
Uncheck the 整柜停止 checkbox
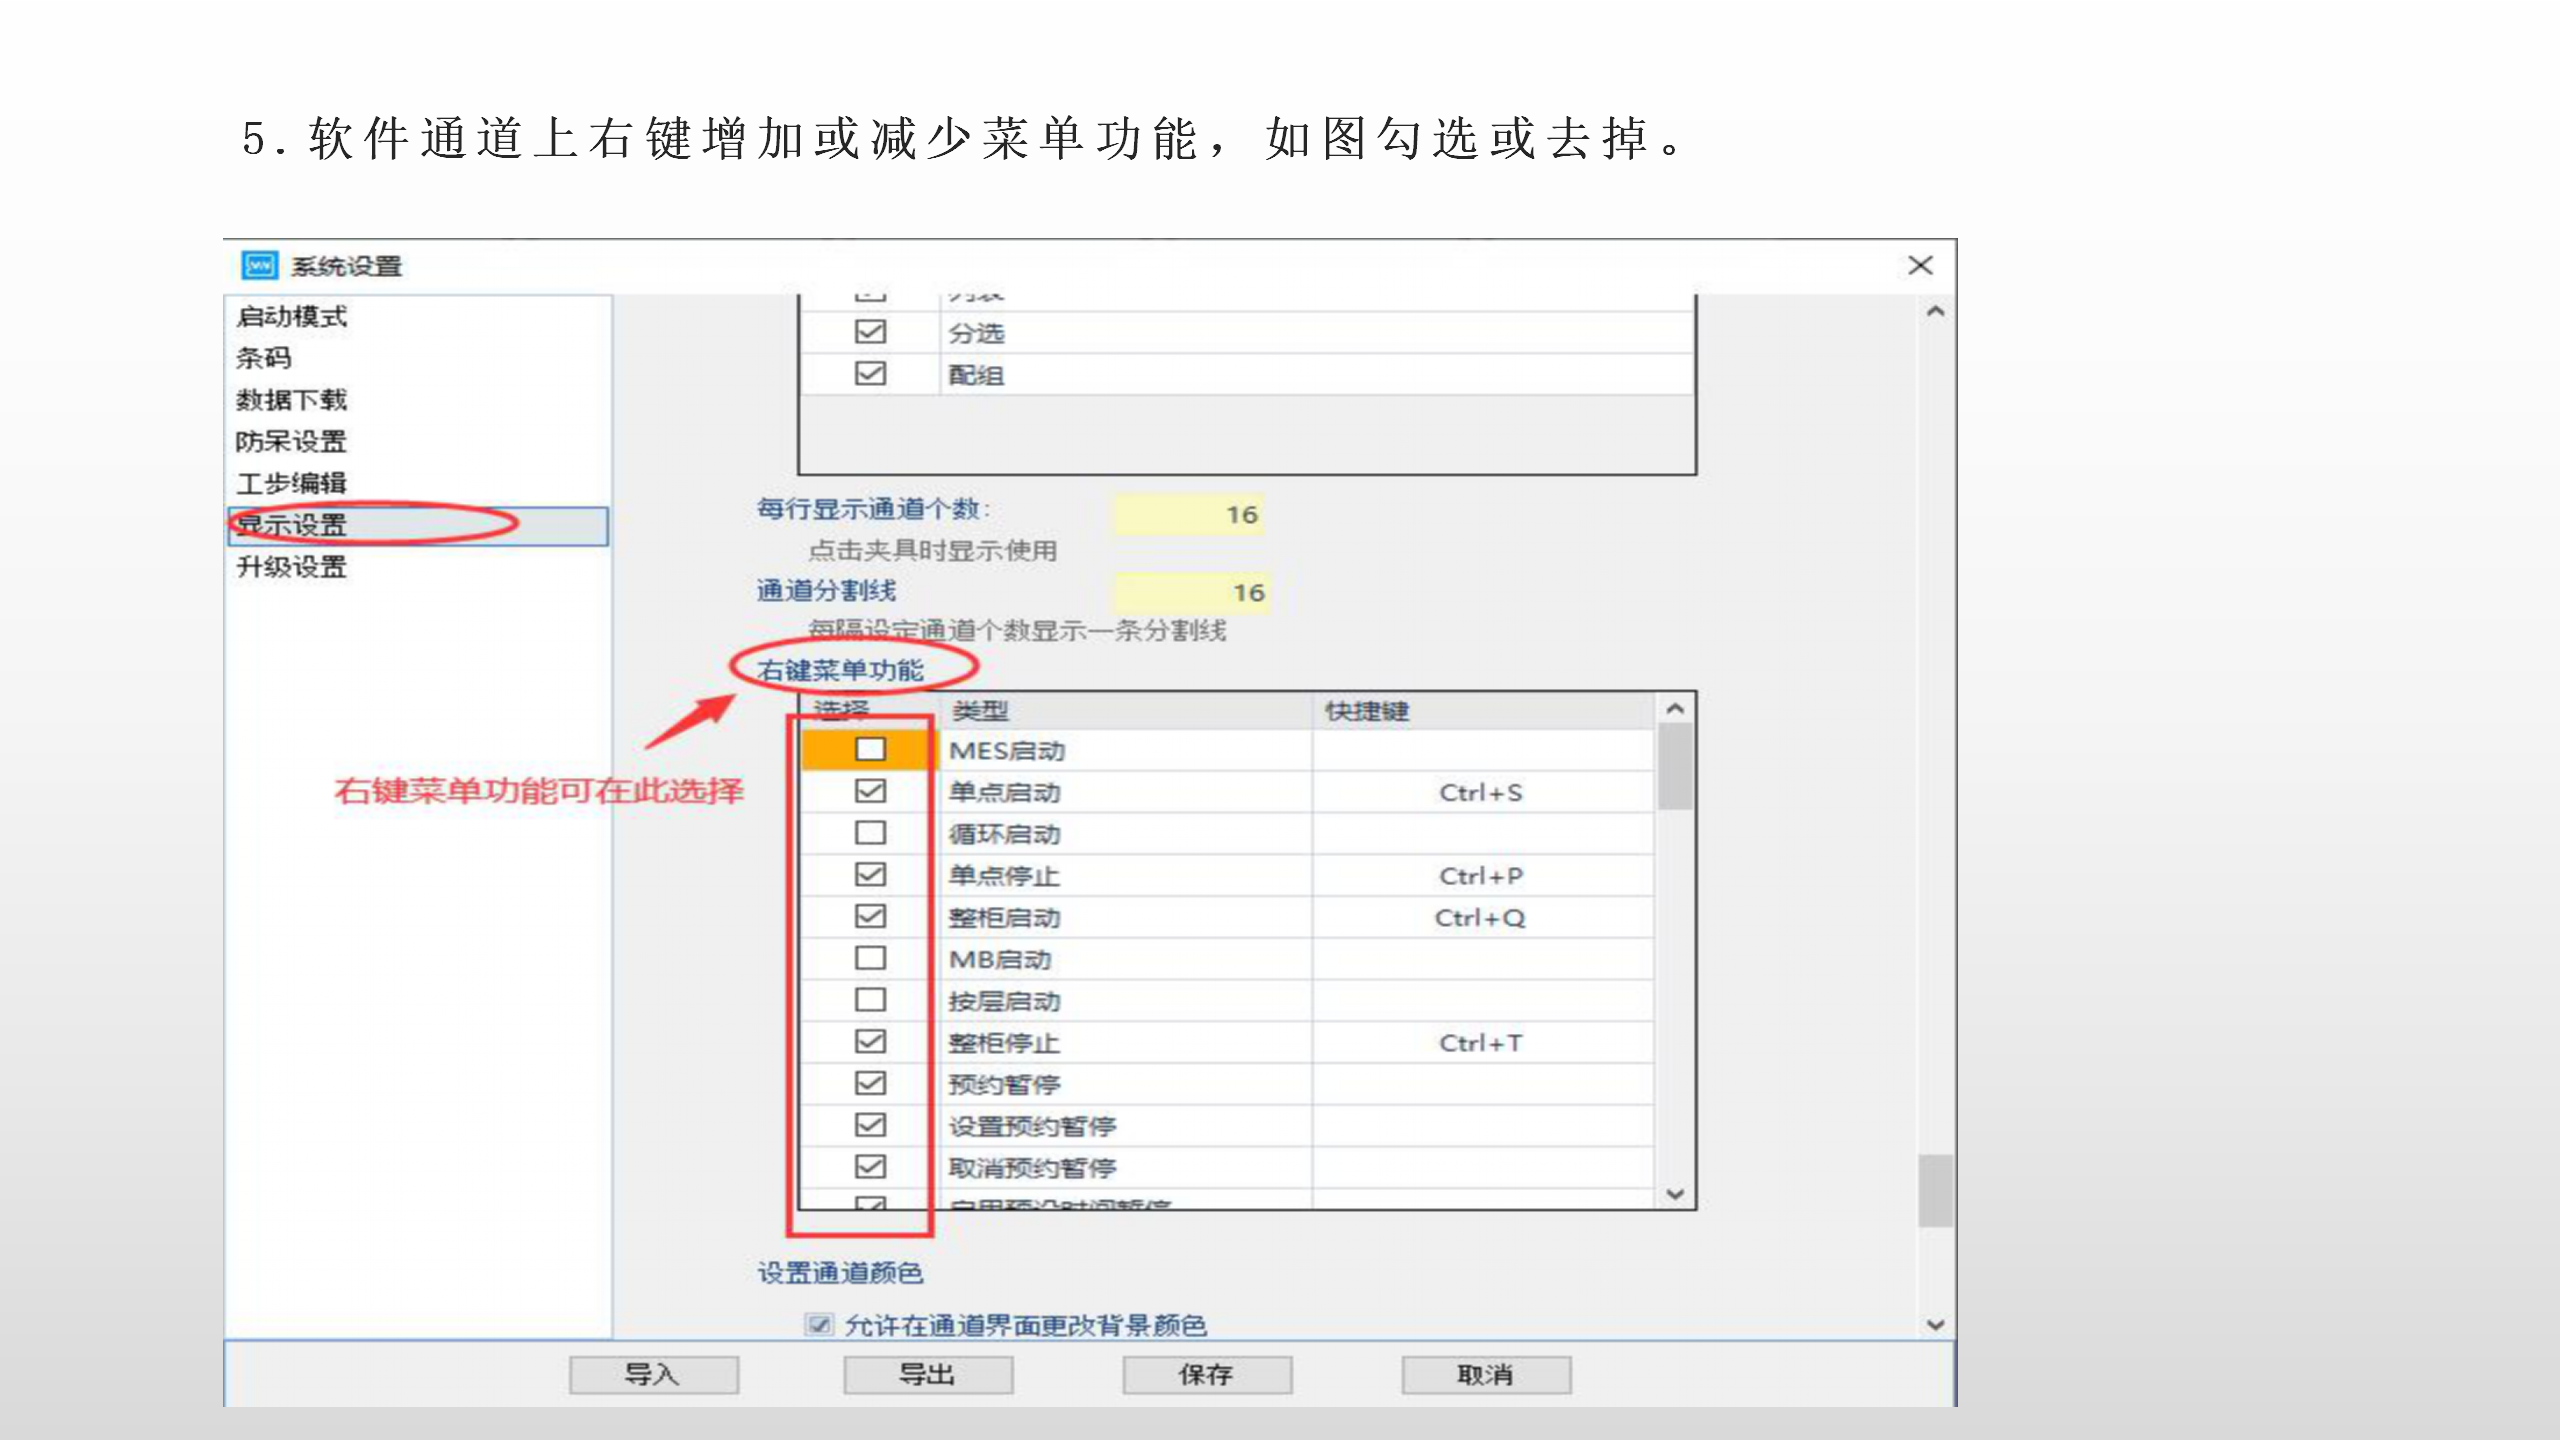coord(870,1042)
